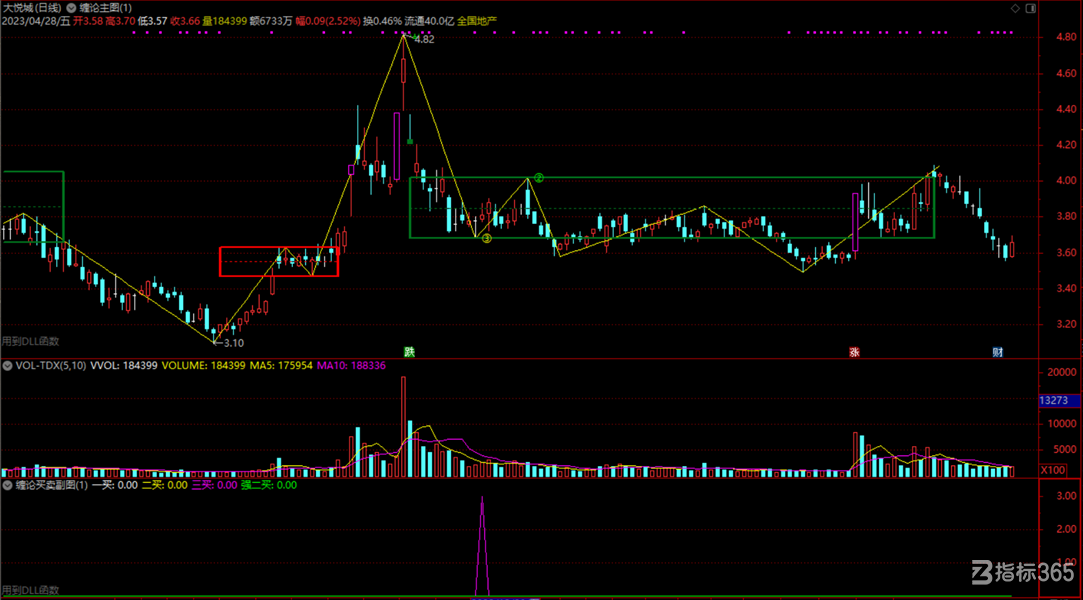Open the 缠论买卖副图 indicator dropdown arrow
The width and height of the screenshot is (1083, 600).
tap(8, 485)
